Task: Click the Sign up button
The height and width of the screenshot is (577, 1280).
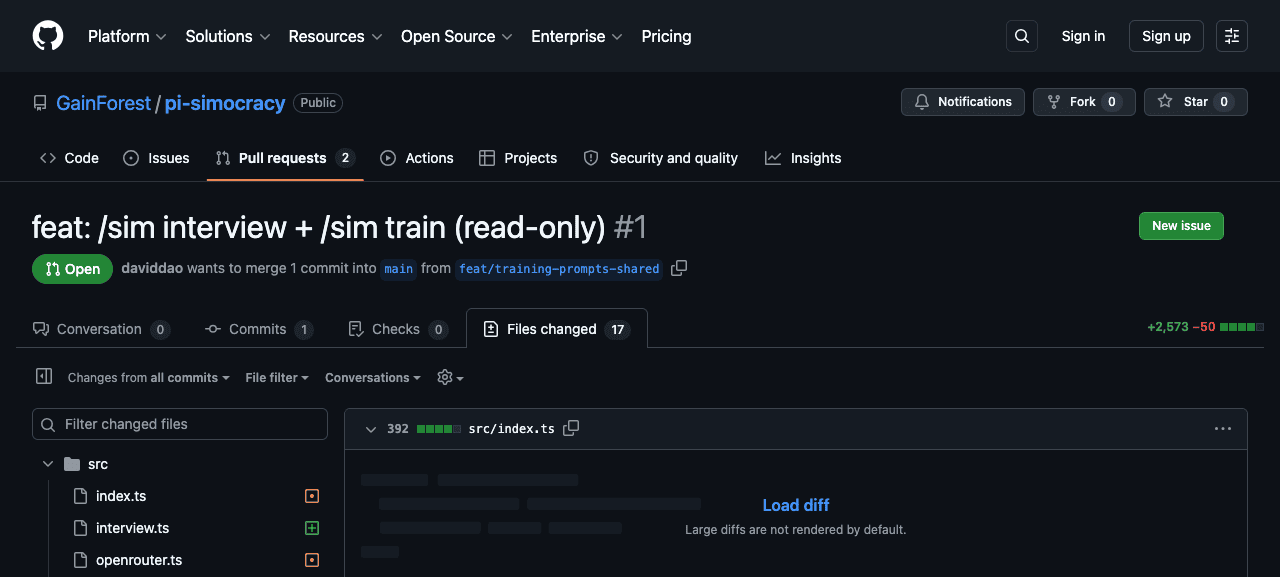Action: click(x=1166, y=36)
